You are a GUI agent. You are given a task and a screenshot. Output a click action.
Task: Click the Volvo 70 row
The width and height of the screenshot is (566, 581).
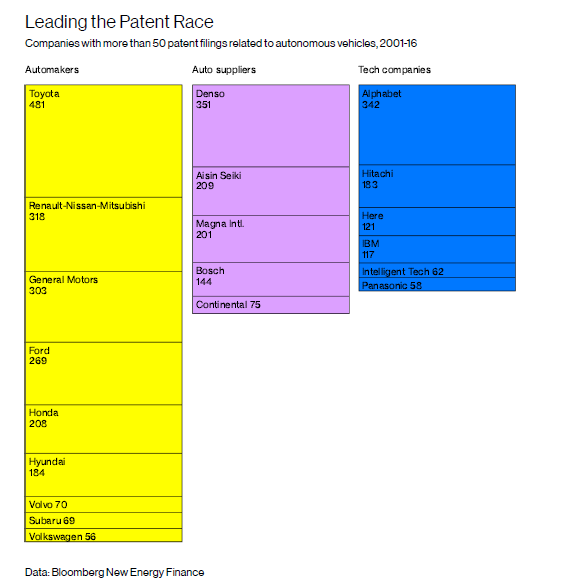(x=103, y=505)
